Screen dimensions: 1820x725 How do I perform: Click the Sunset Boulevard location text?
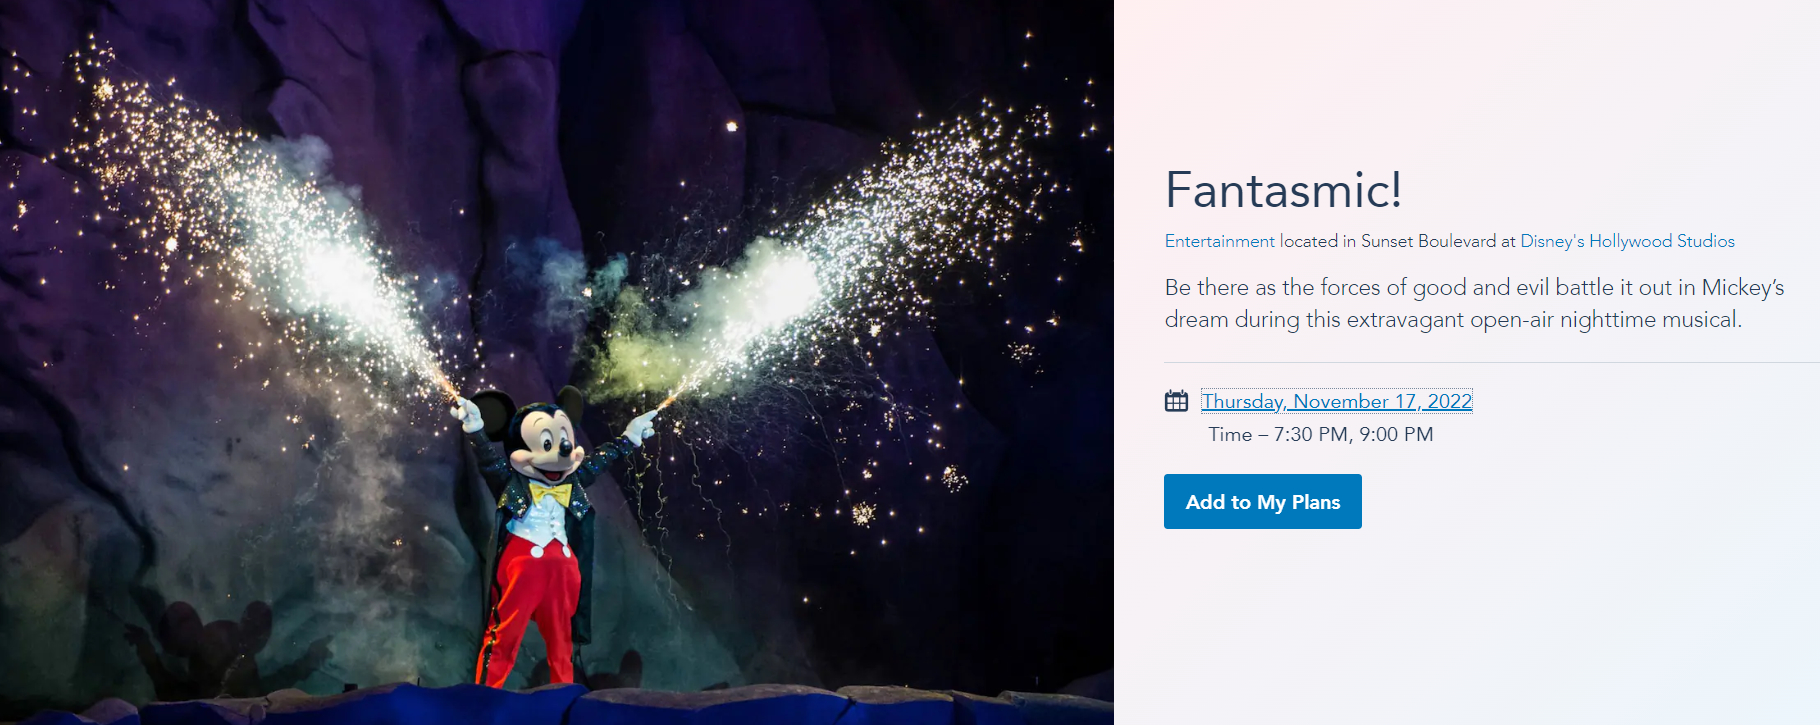pyautogui.click(x=1428, y=241)
